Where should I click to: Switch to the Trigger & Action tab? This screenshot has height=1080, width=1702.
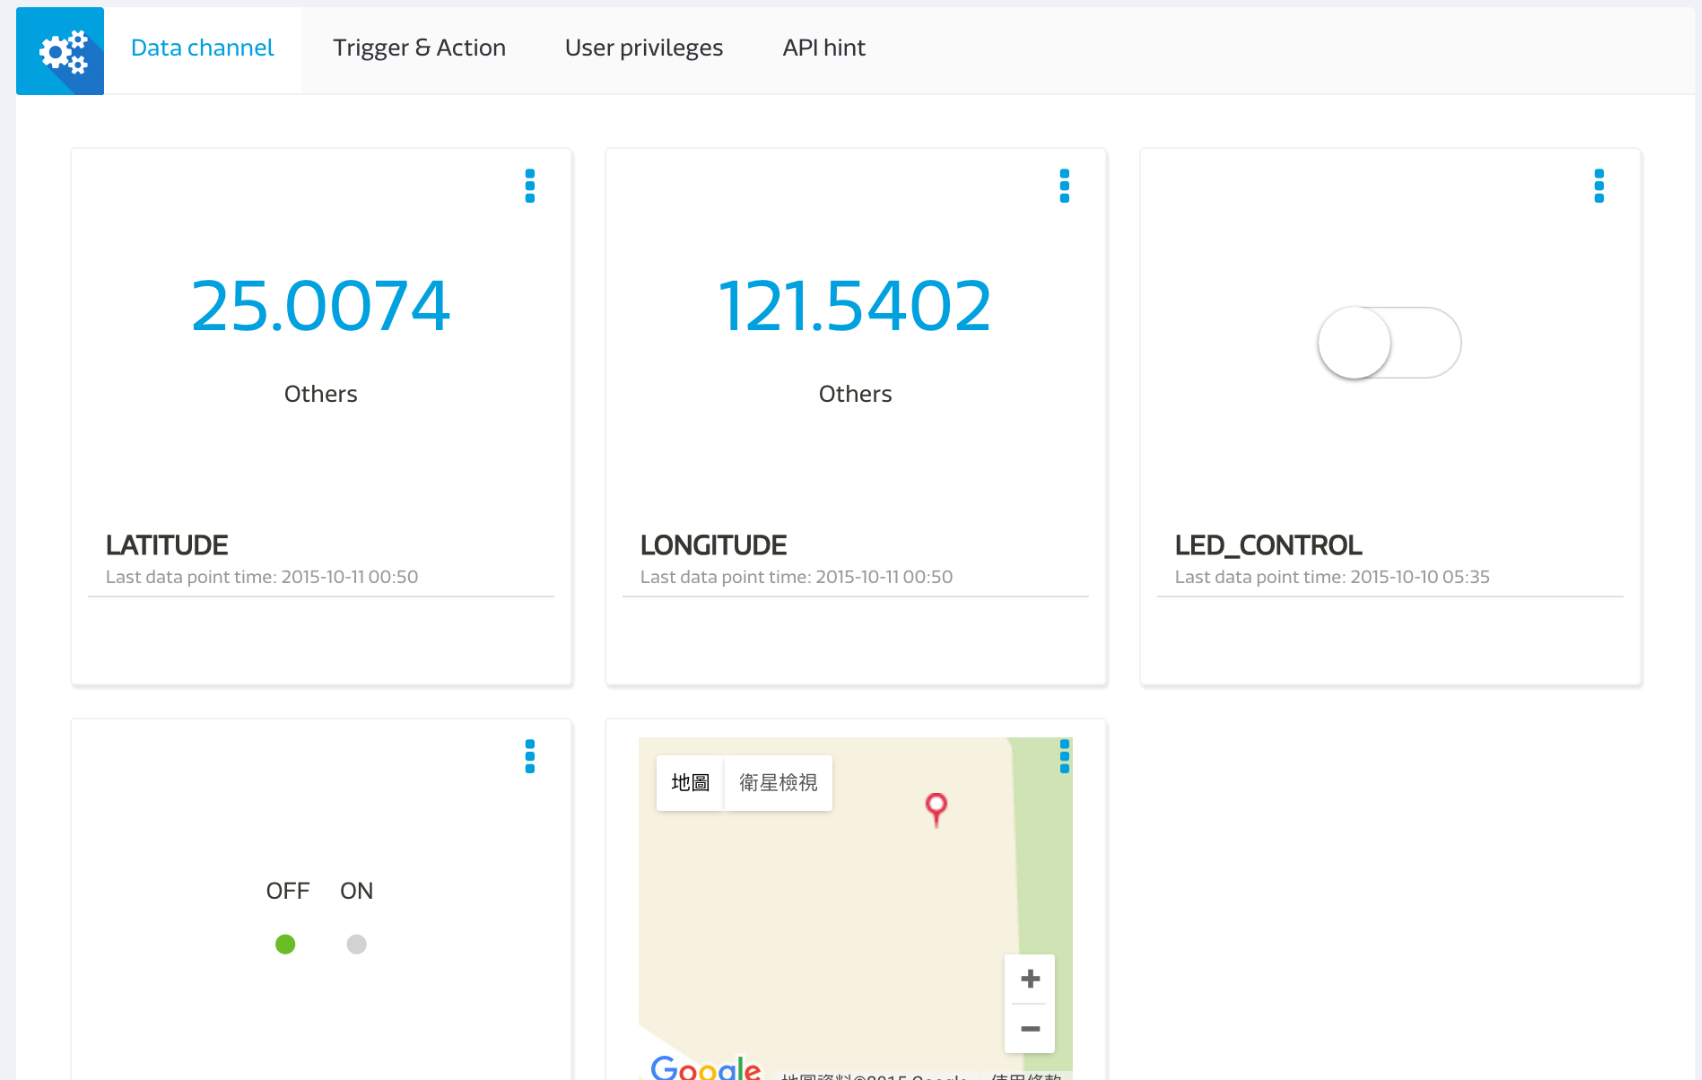[419, 47]
